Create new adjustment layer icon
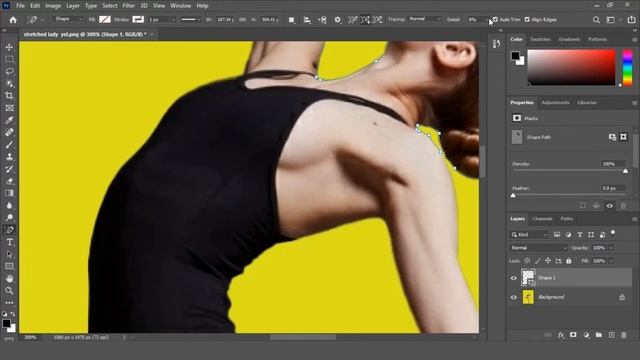The height and width of the screenshot is (360, 640). [586, 335]
